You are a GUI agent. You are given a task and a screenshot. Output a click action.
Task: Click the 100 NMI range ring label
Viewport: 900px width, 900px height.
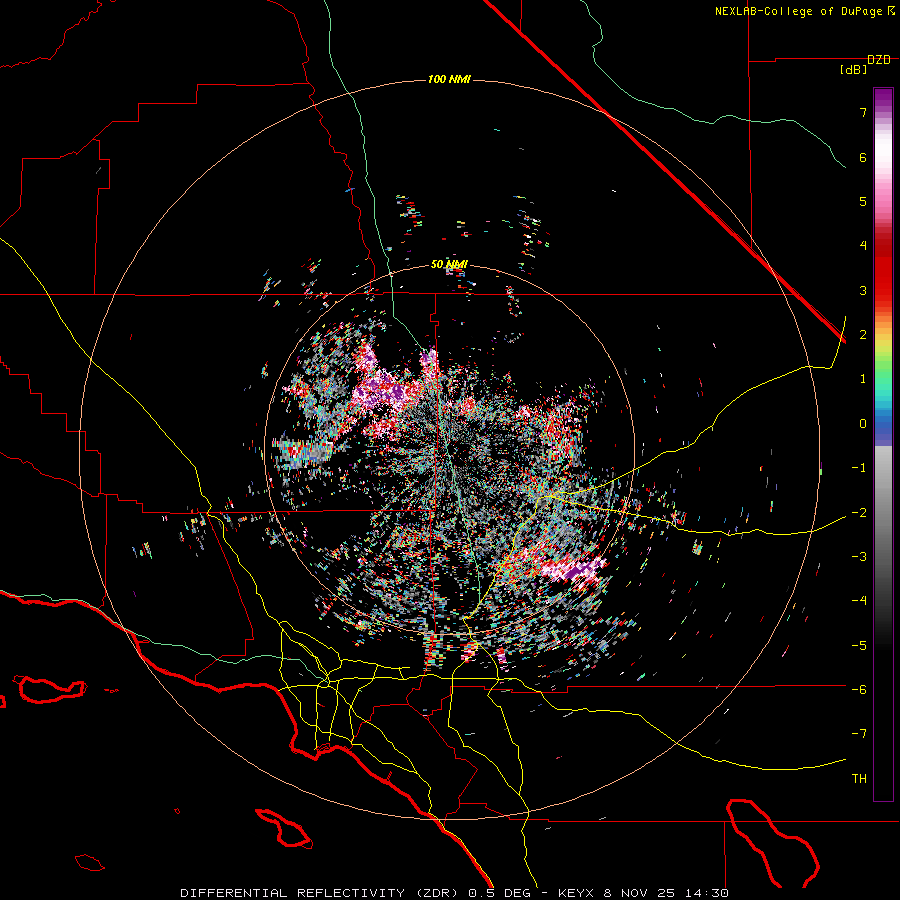[449, 79]
